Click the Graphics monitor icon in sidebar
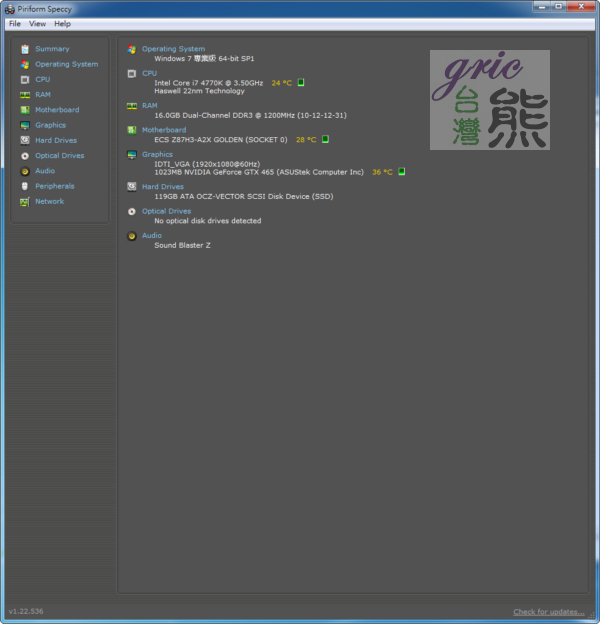Screen dimensions: 600x624 tap(25, 125)
